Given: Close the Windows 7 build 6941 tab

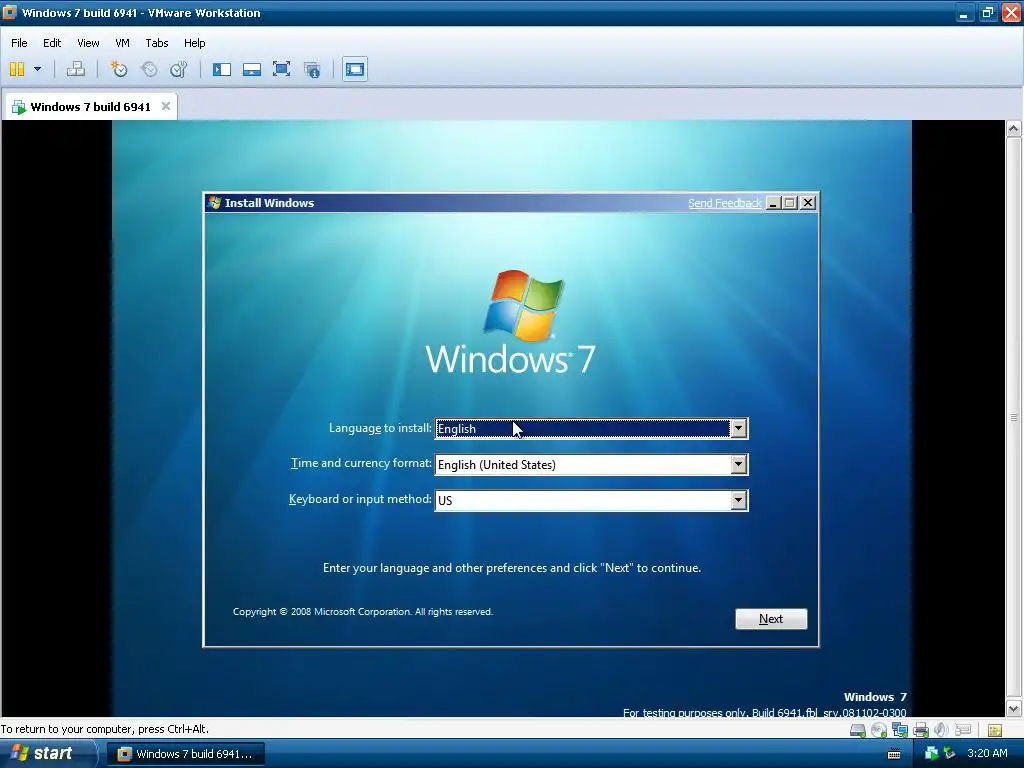Looking at the screenshot, I should coord(166,106).
